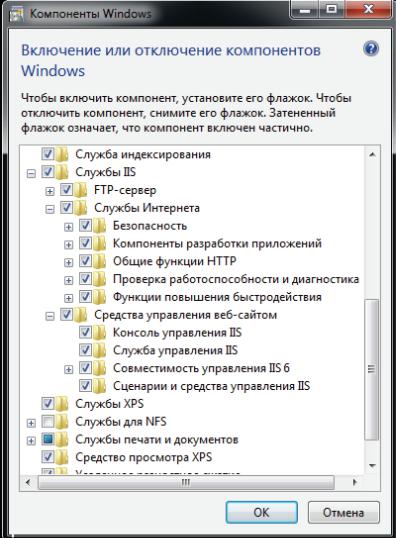The image size is (396, 538).
Task: Select the Службы печати и документов label
Action: (x=156, y=440)
